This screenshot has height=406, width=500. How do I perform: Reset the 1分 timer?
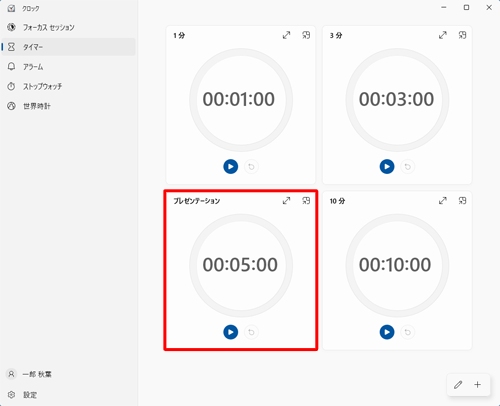(x=251, y=167)
